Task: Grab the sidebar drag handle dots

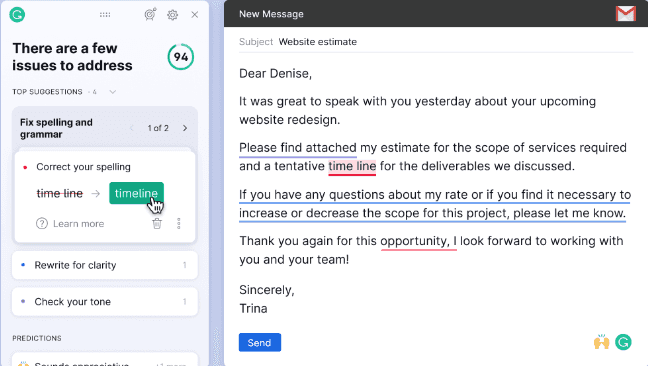Action: (x=105, y=15)
